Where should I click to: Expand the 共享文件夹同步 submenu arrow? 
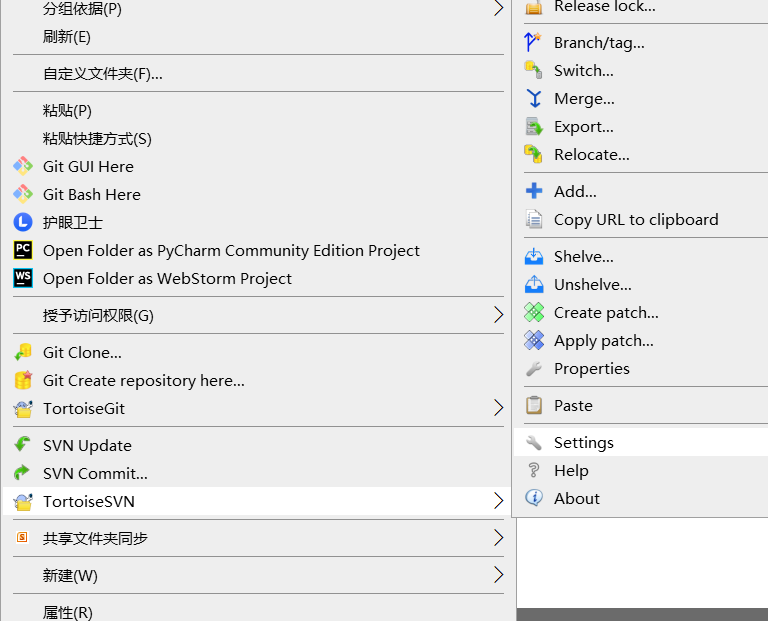tap(499, 537)
